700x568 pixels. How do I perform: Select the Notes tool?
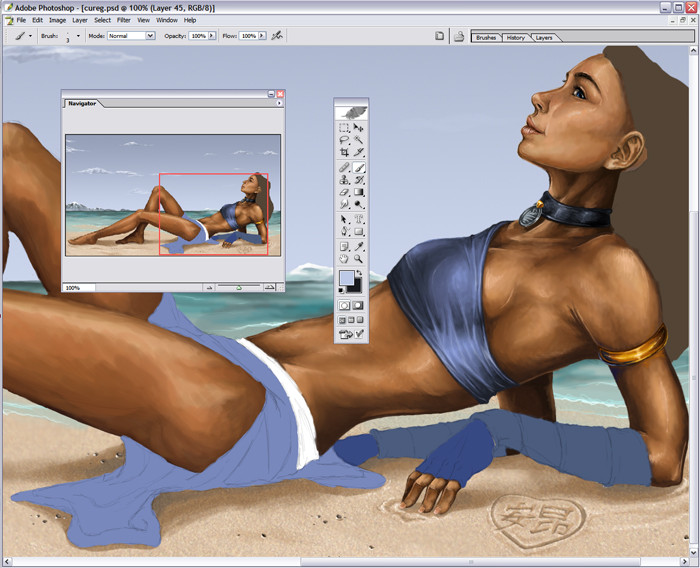click(x=344, y=246)
